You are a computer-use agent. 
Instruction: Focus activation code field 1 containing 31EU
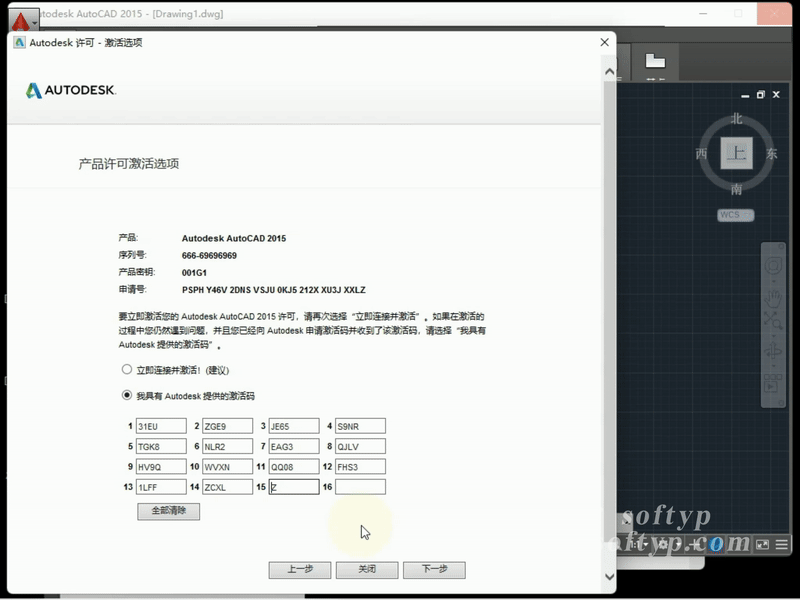point(161,426)
